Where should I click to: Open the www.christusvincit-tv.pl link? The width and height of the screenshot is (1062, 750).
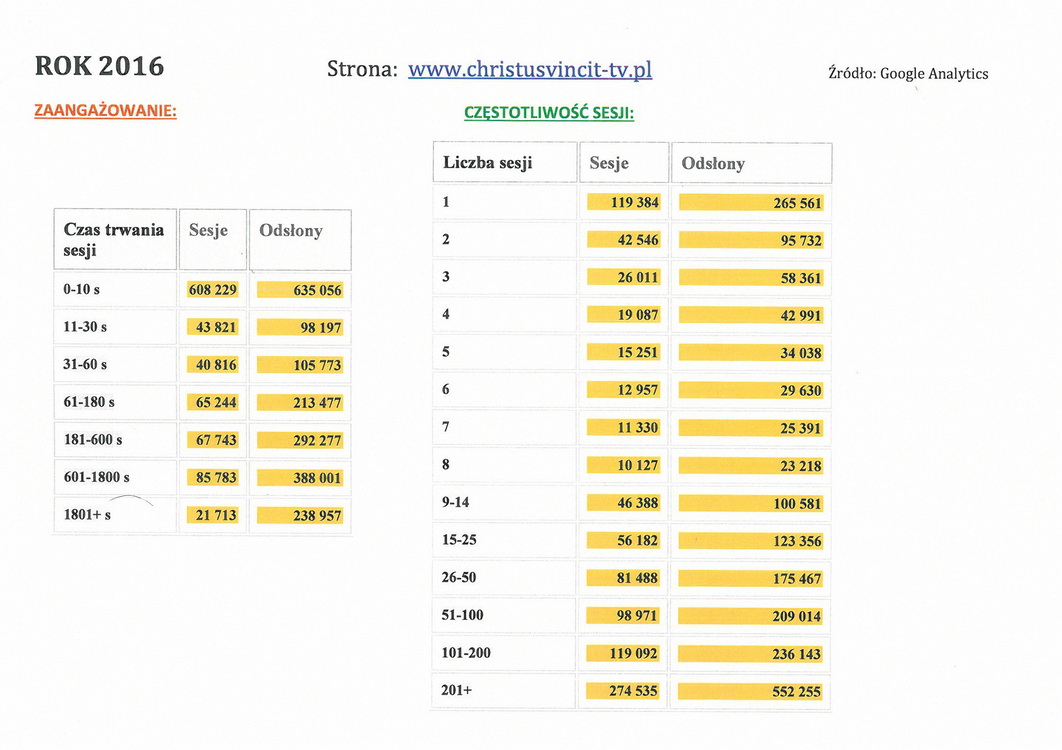pyautogui.click(x=530, y=70)
